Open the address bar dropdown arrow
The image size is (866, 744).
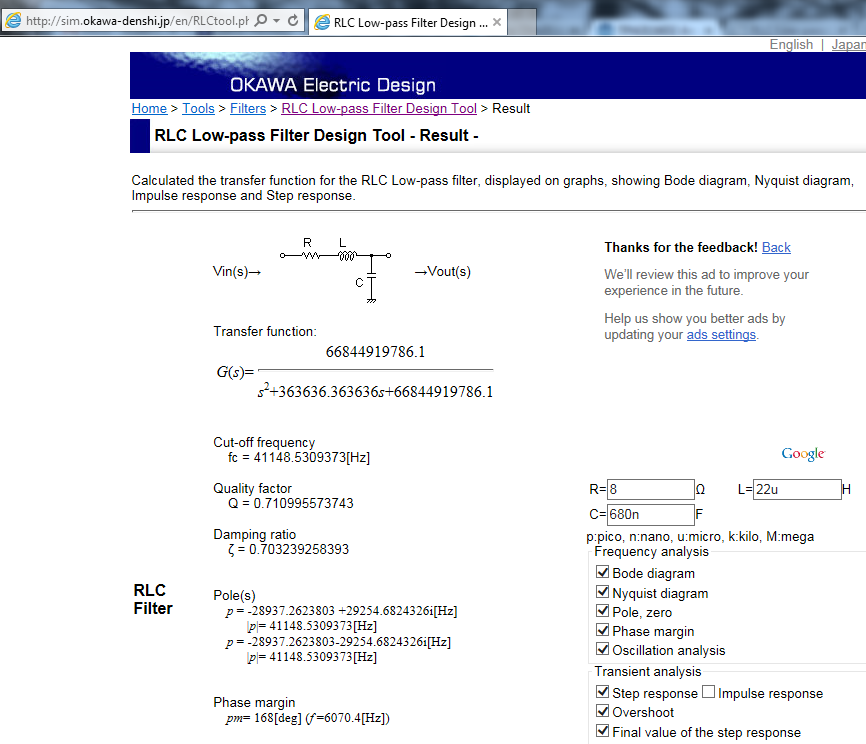click(x=277, y=21)
